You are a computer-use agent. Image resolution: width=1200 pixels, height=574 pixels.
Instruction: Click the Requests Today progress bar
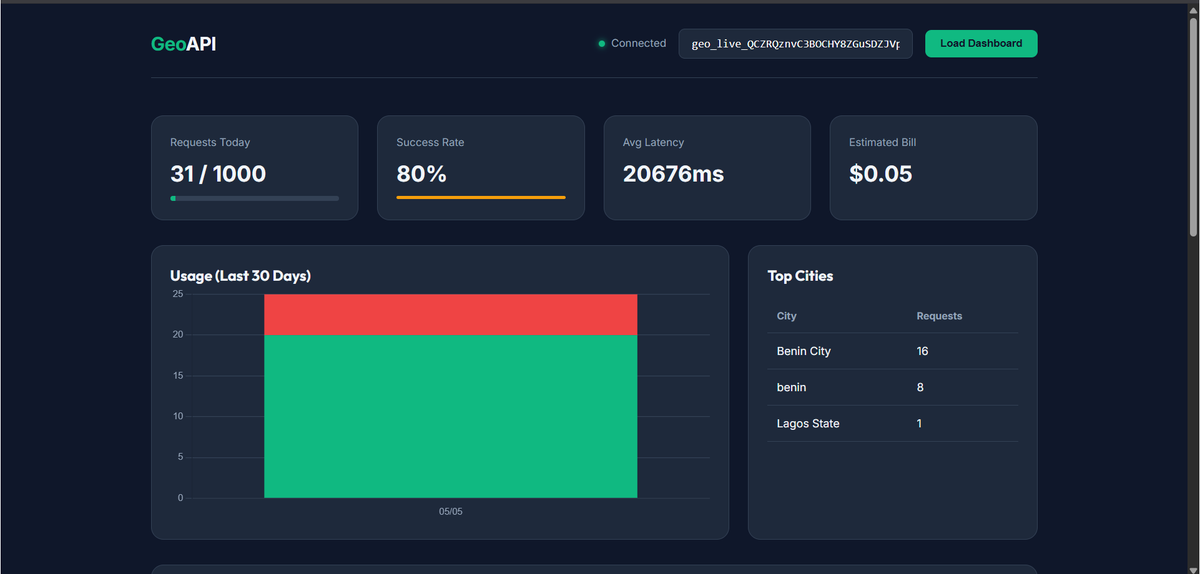[254, 198]
